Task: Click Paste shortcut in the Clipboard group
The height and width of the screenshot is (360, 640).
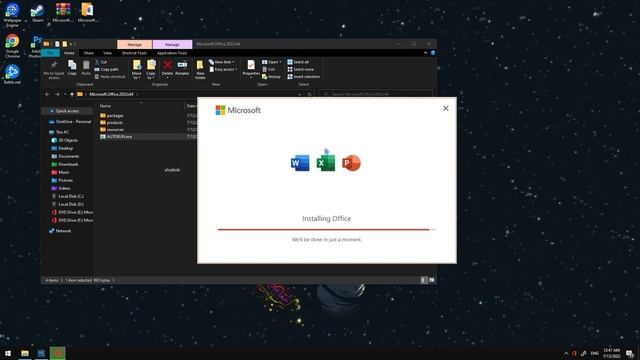Action: (110, 77)
